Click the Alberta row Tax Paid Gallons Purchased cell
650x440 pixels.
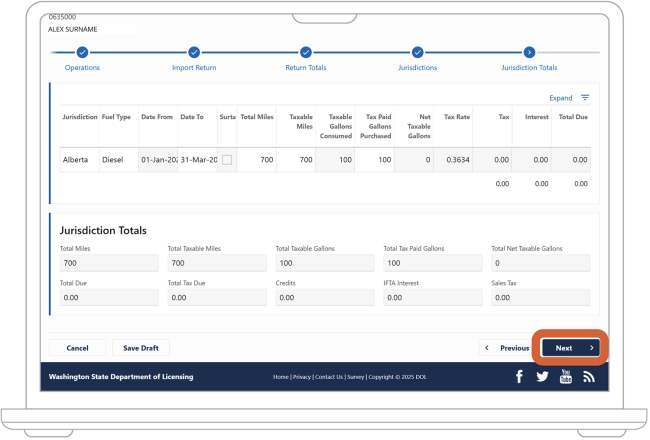tap(374, 160)
